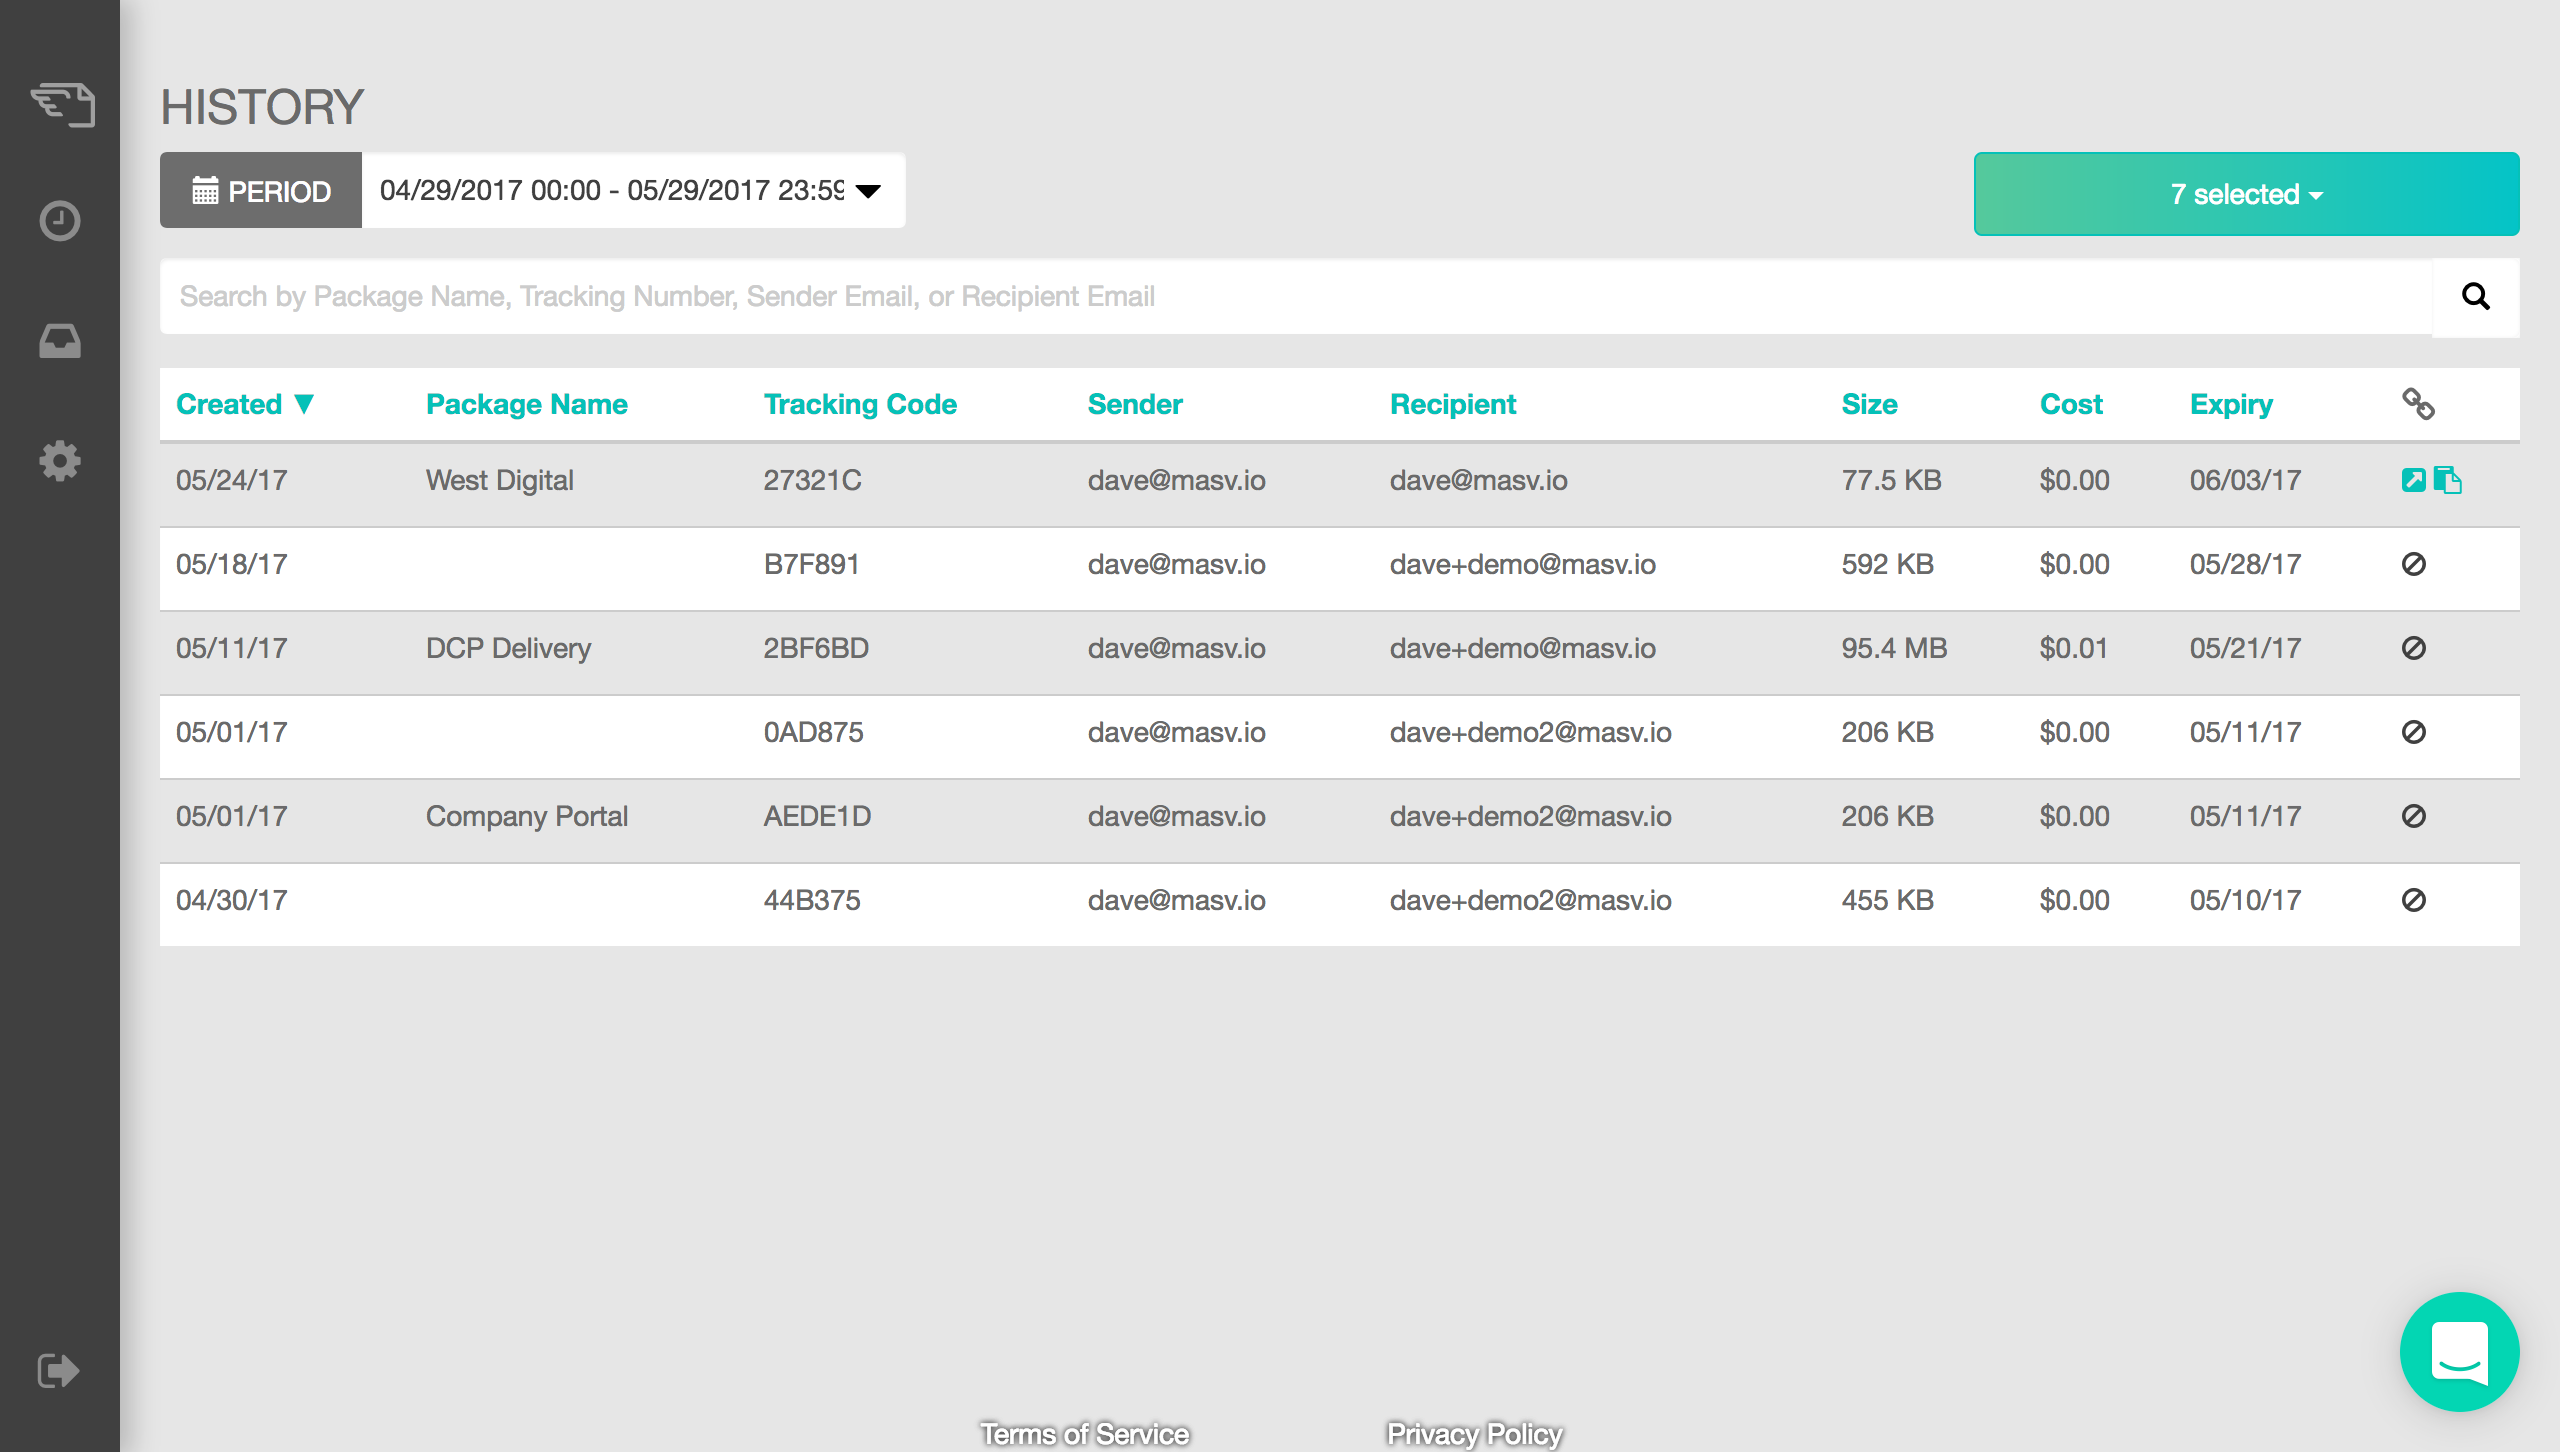The image size is (2560, 1452).
Task: Sort by Size column header
Action: pos(1869,404)
